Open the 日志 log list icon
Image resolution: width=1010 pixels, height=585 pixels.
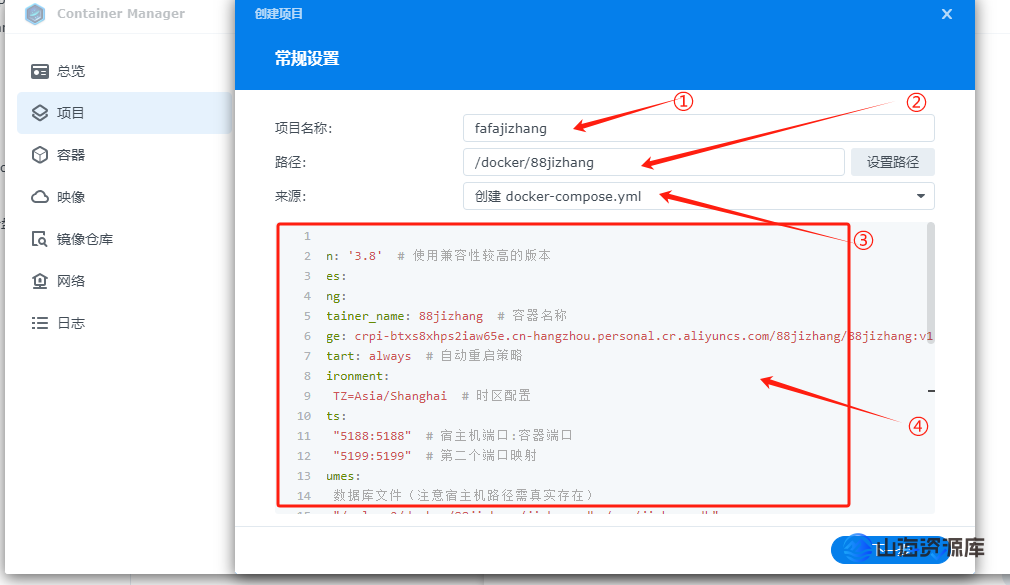pos(40,323)
